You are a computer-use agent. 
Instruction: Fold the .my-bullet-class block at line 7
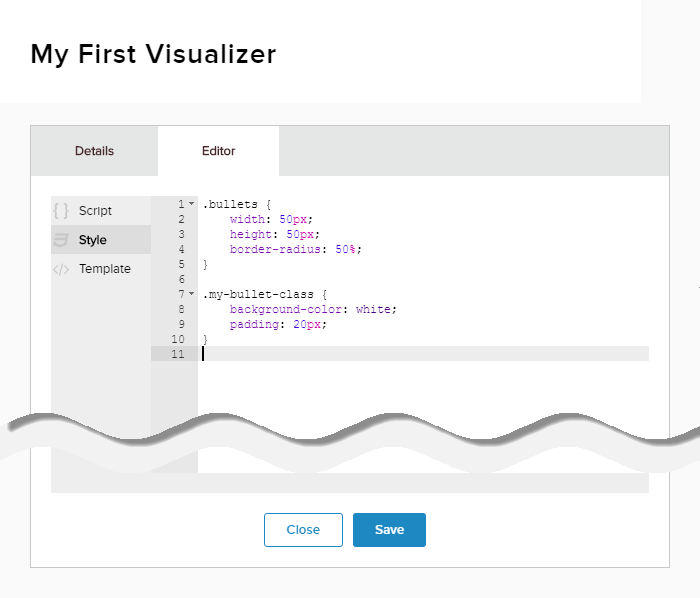191,294
